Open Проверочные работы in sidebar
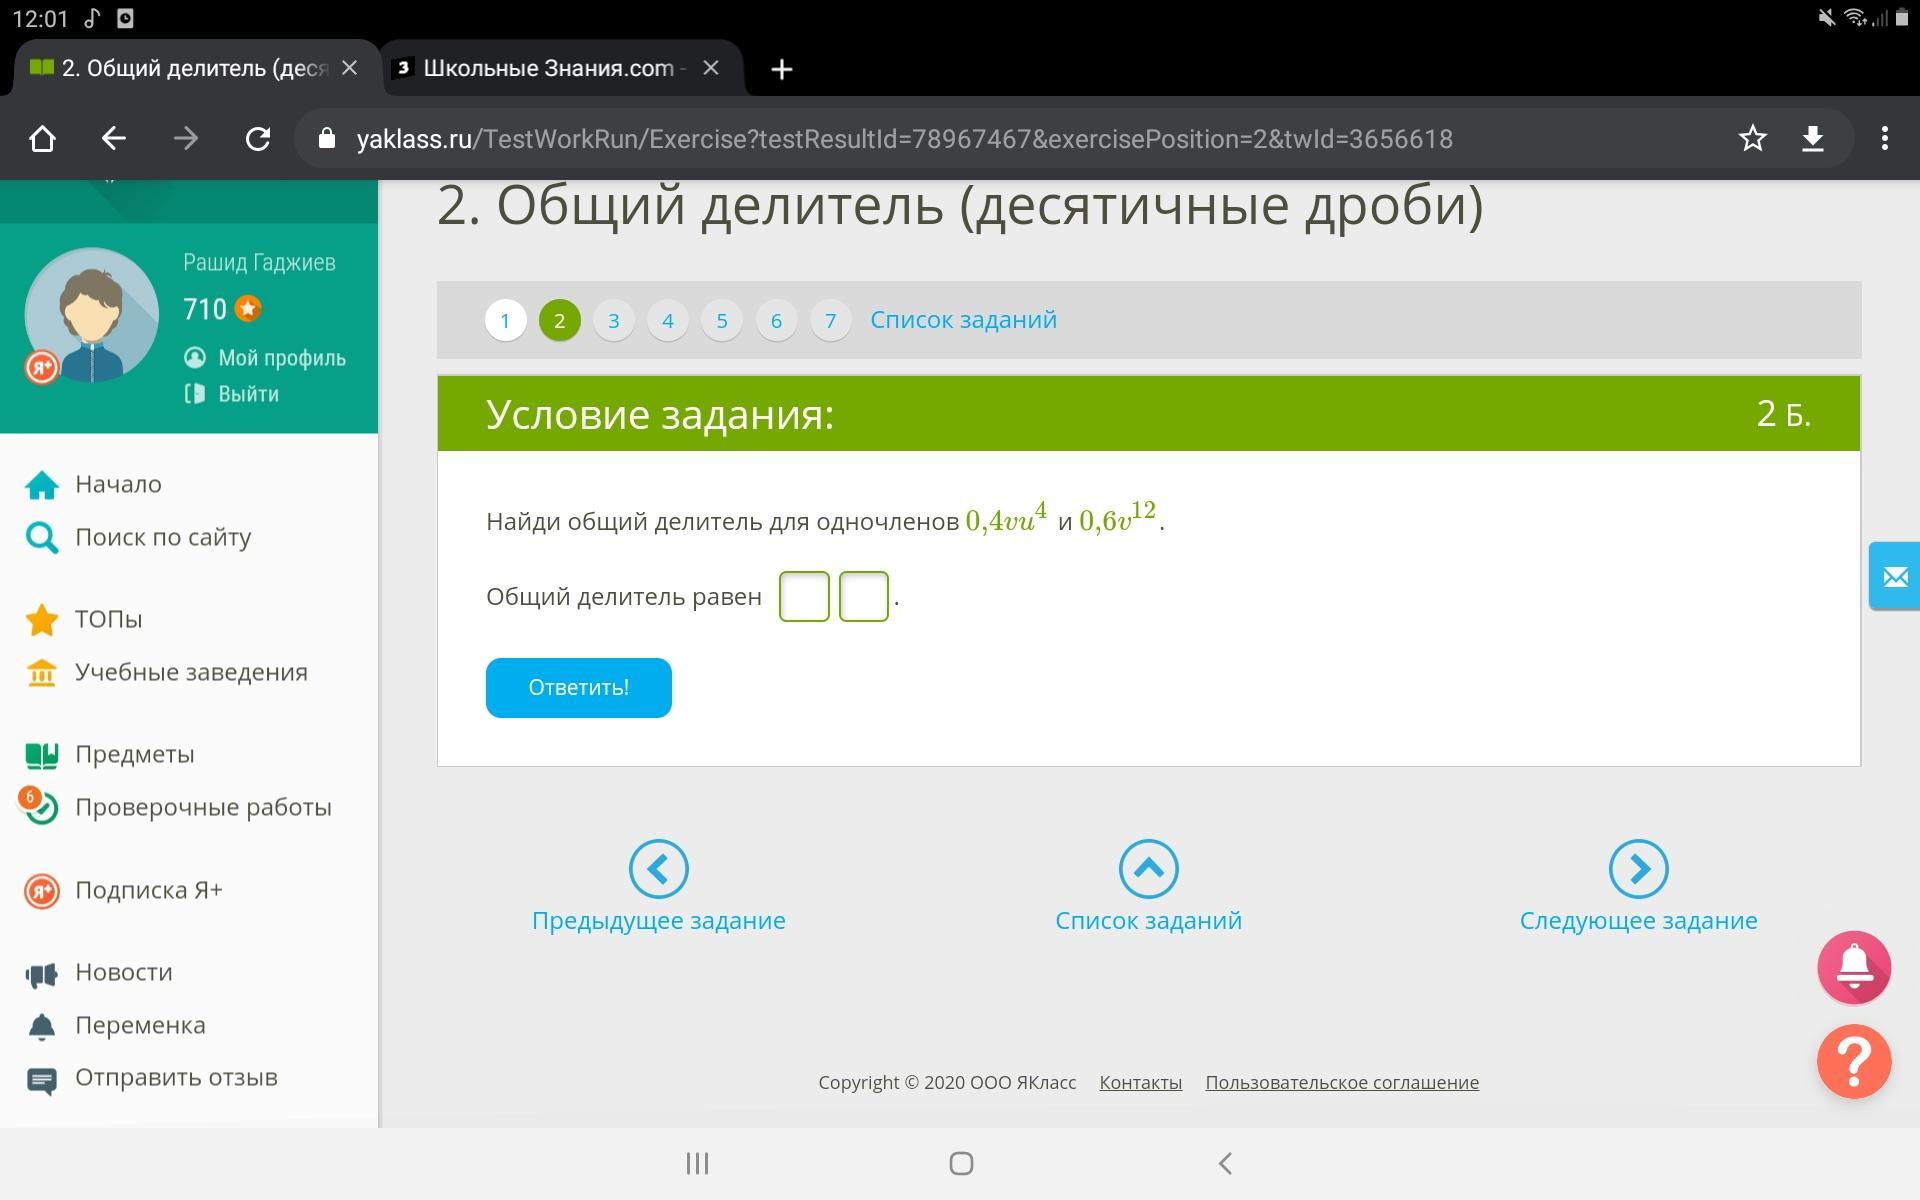This screenshot has height=1200, width=1920. point(203,807)
